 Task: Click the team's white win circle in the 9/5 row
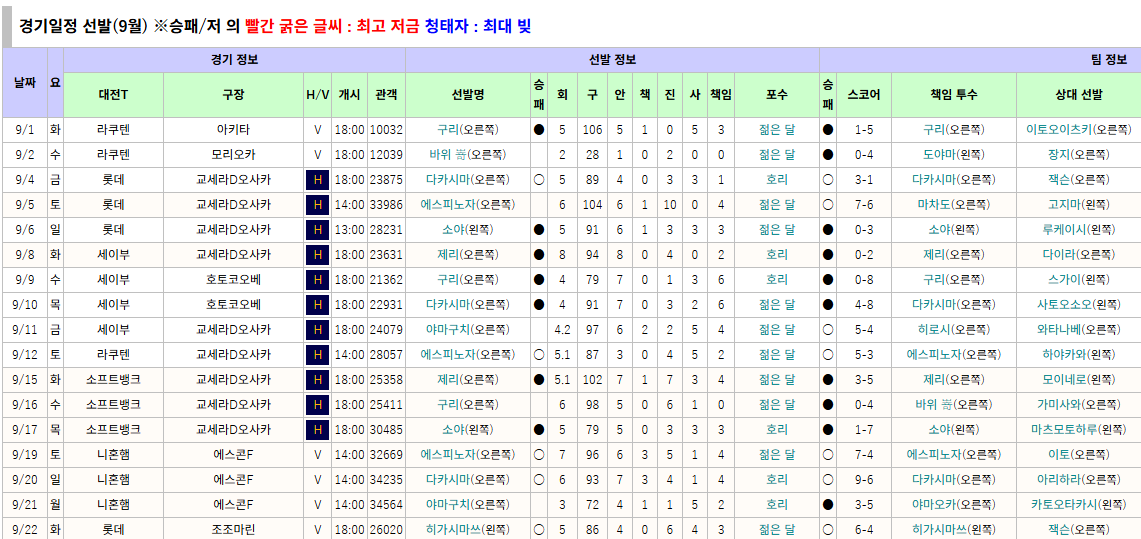click(828, 205)
